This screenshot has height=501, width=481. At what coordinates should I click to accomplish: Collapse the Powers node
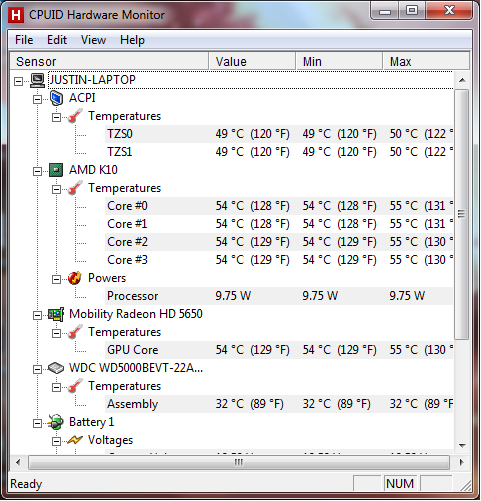pyautogui.click(x=56, y=279)
